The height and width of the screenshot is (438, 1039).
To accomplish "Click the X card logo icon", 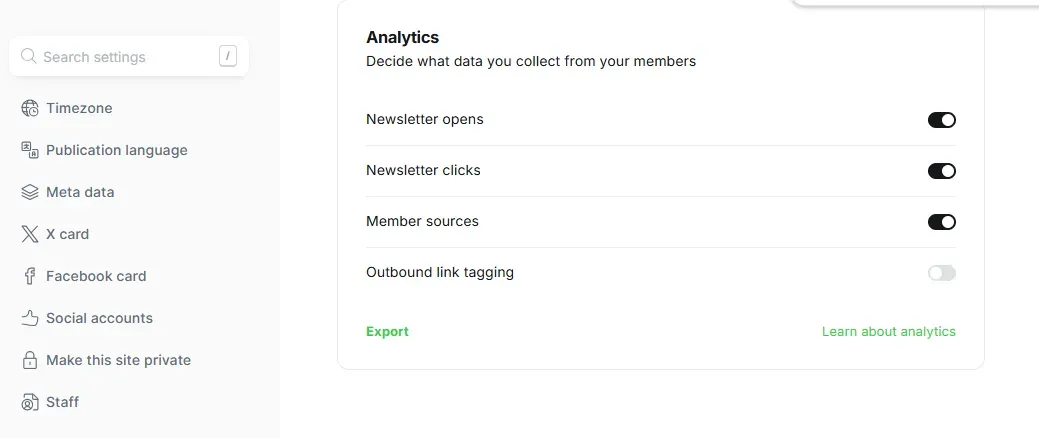I will pyautogui.click(x=30, y=234).
